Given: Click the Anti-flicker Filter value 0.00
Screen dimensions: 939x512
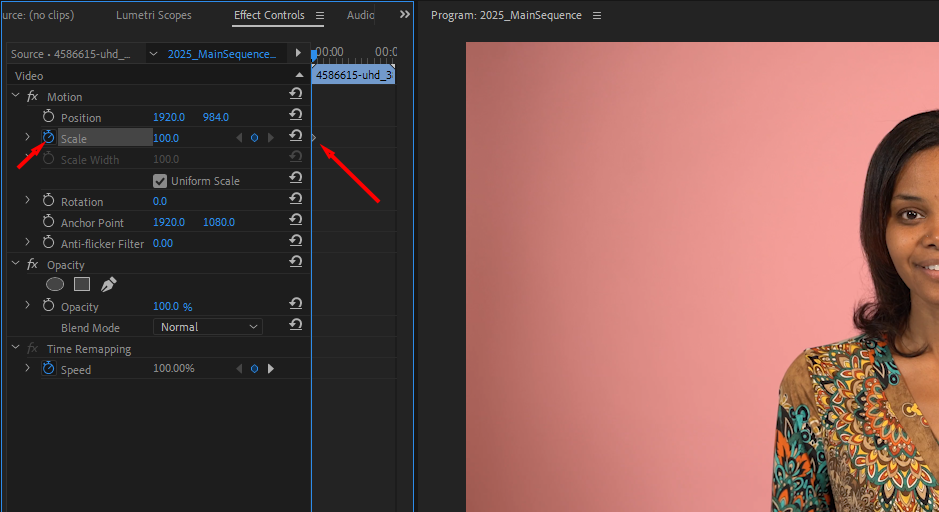Looking at the screenshot, I should click(x=163, y=243).
